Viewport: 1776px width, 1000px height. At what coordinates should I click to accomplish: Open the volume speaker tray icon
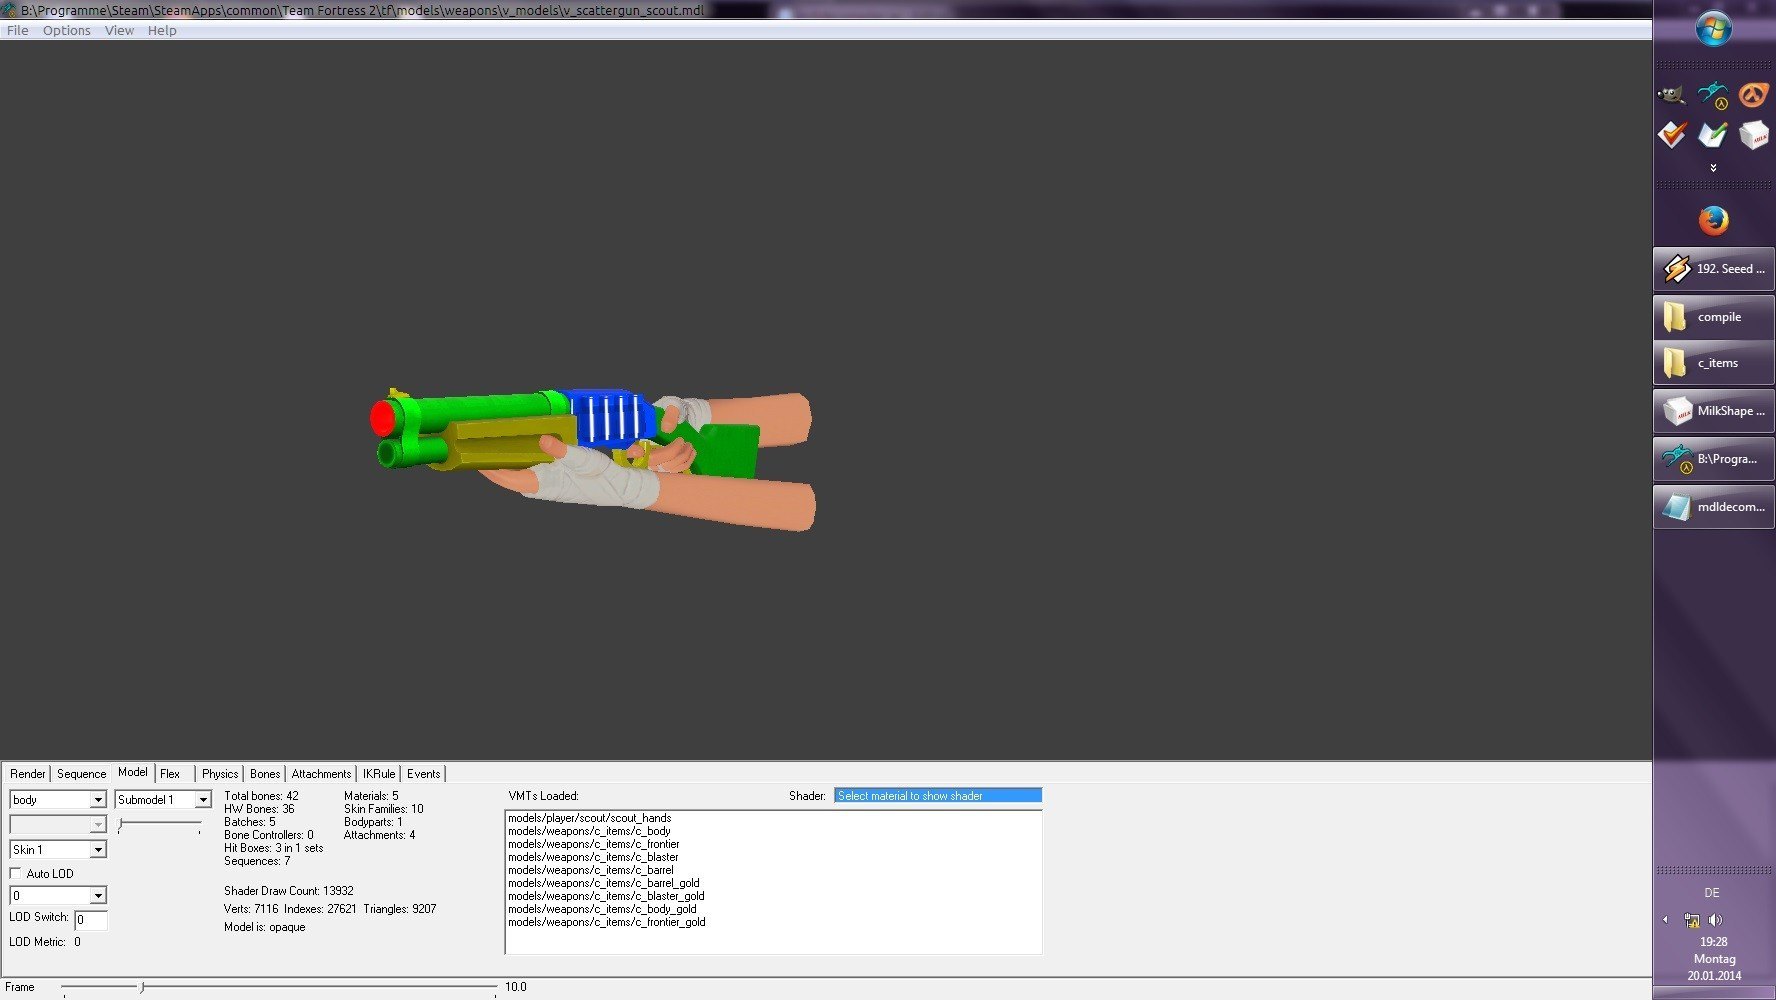click(x=1716, y=920)
